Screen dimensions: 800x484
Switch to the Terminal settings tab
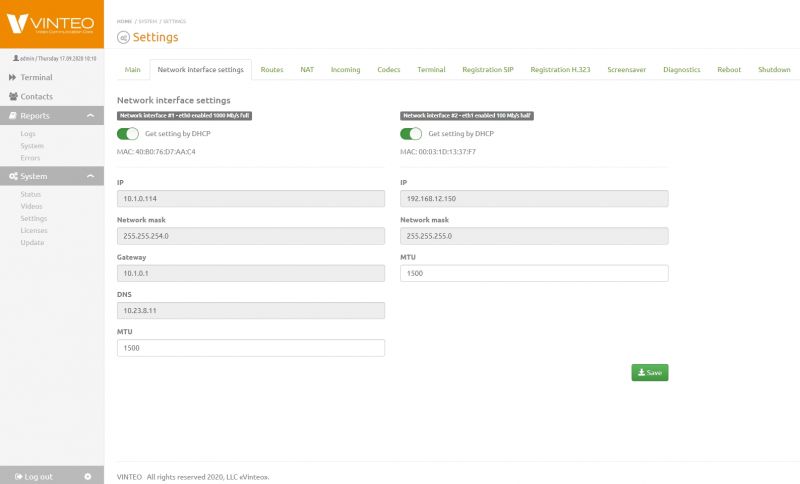click(431, 69)
